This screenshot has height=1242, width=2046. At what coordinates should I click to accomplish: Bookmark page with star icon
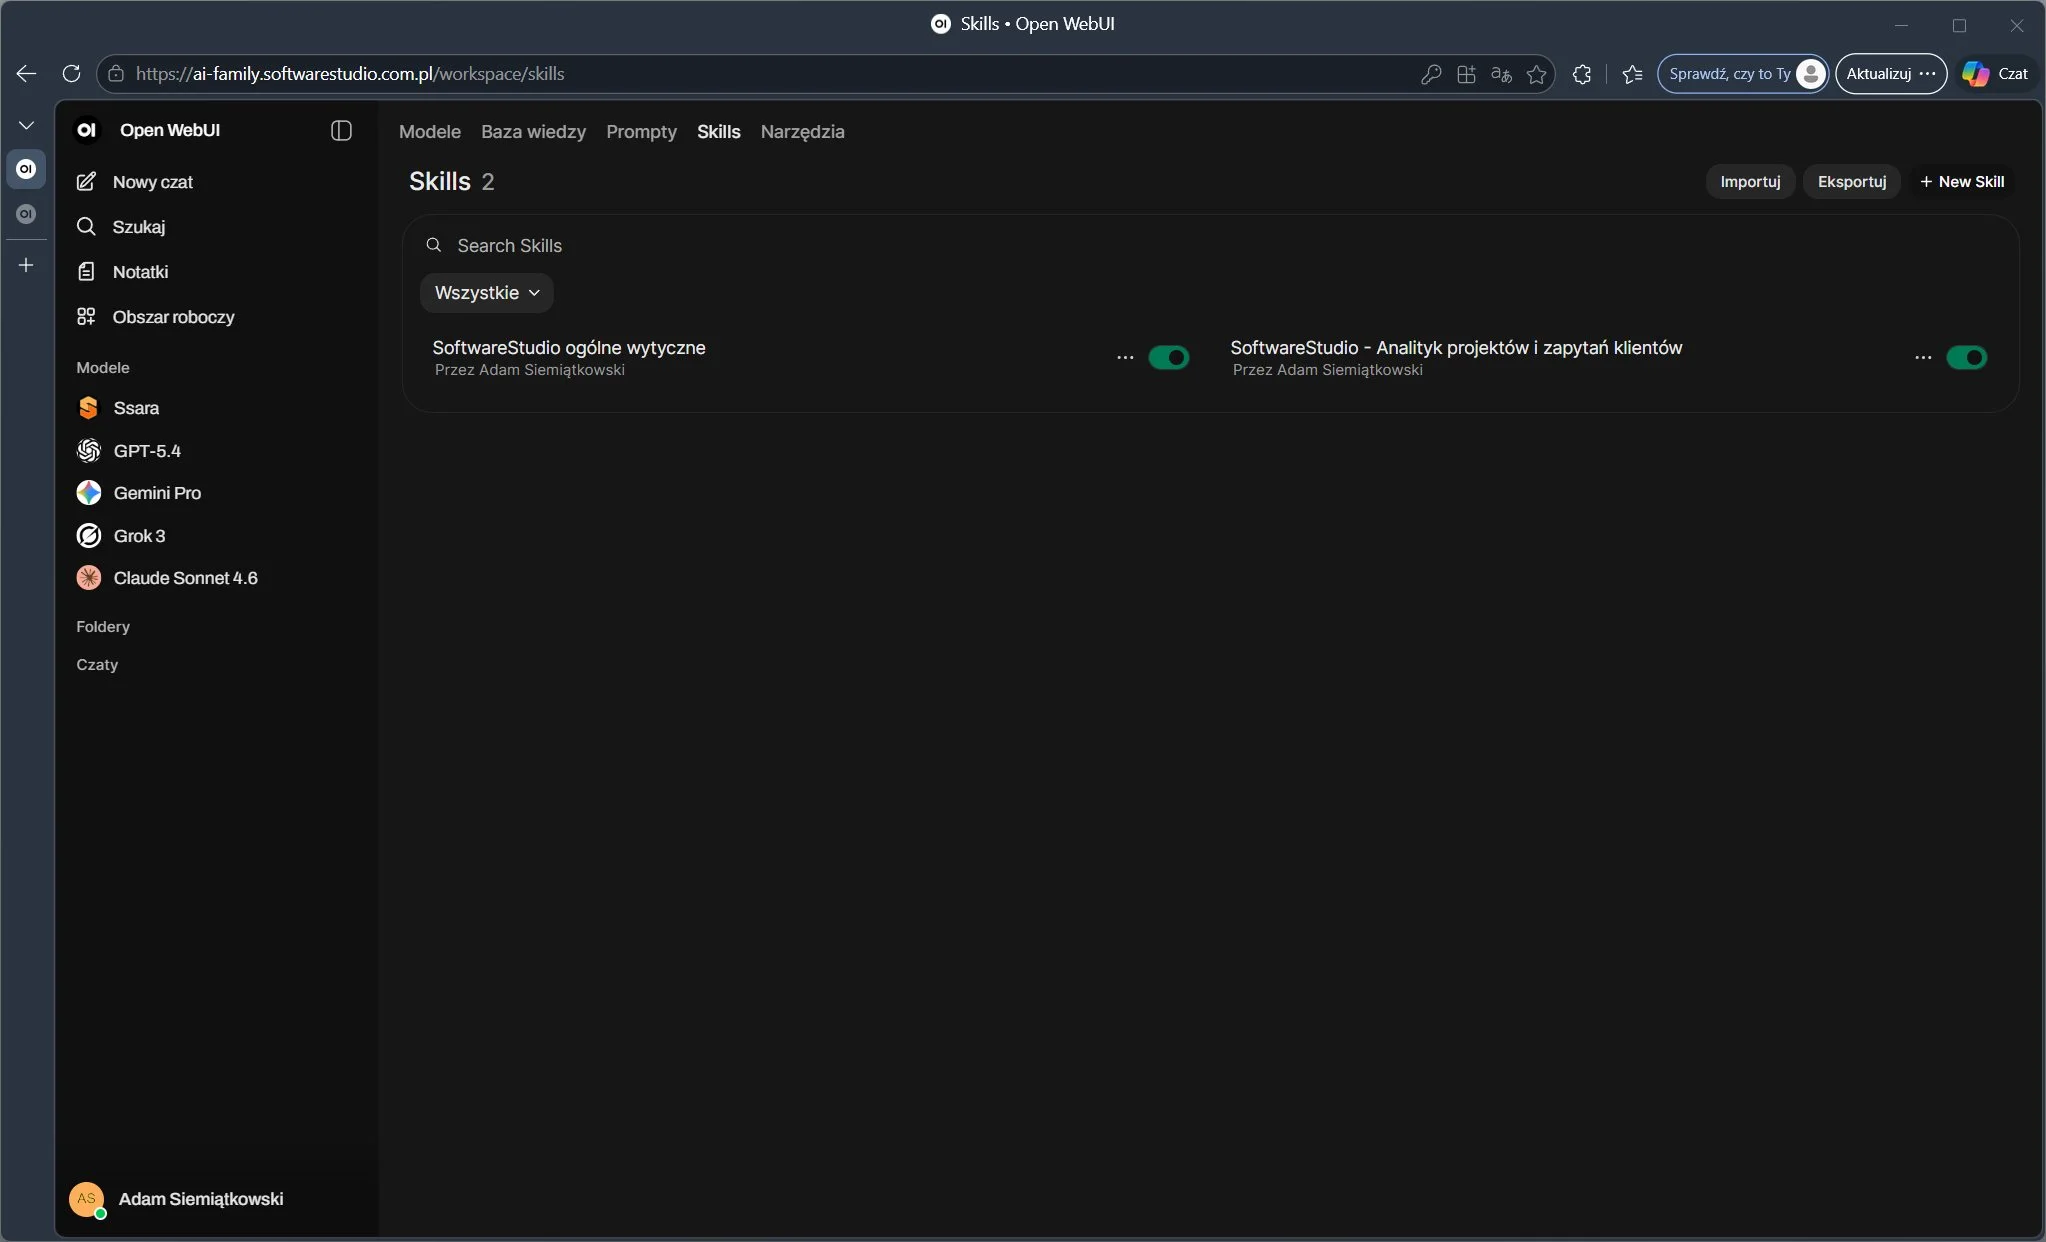click(1537, 74)
